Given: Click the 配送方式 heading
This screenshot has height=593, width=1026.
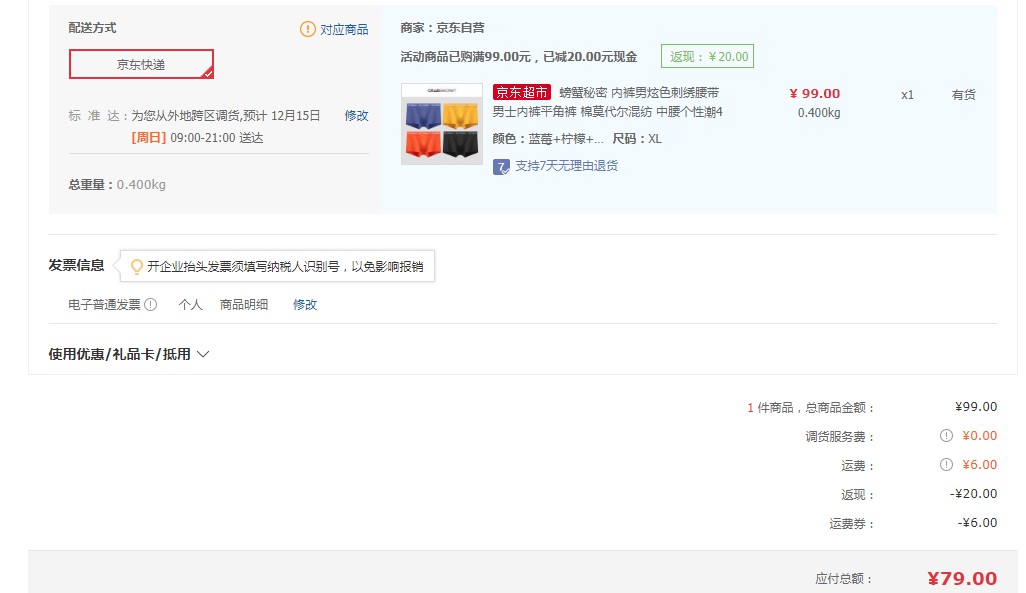Looking at the screenshot, I should (92, 27).
